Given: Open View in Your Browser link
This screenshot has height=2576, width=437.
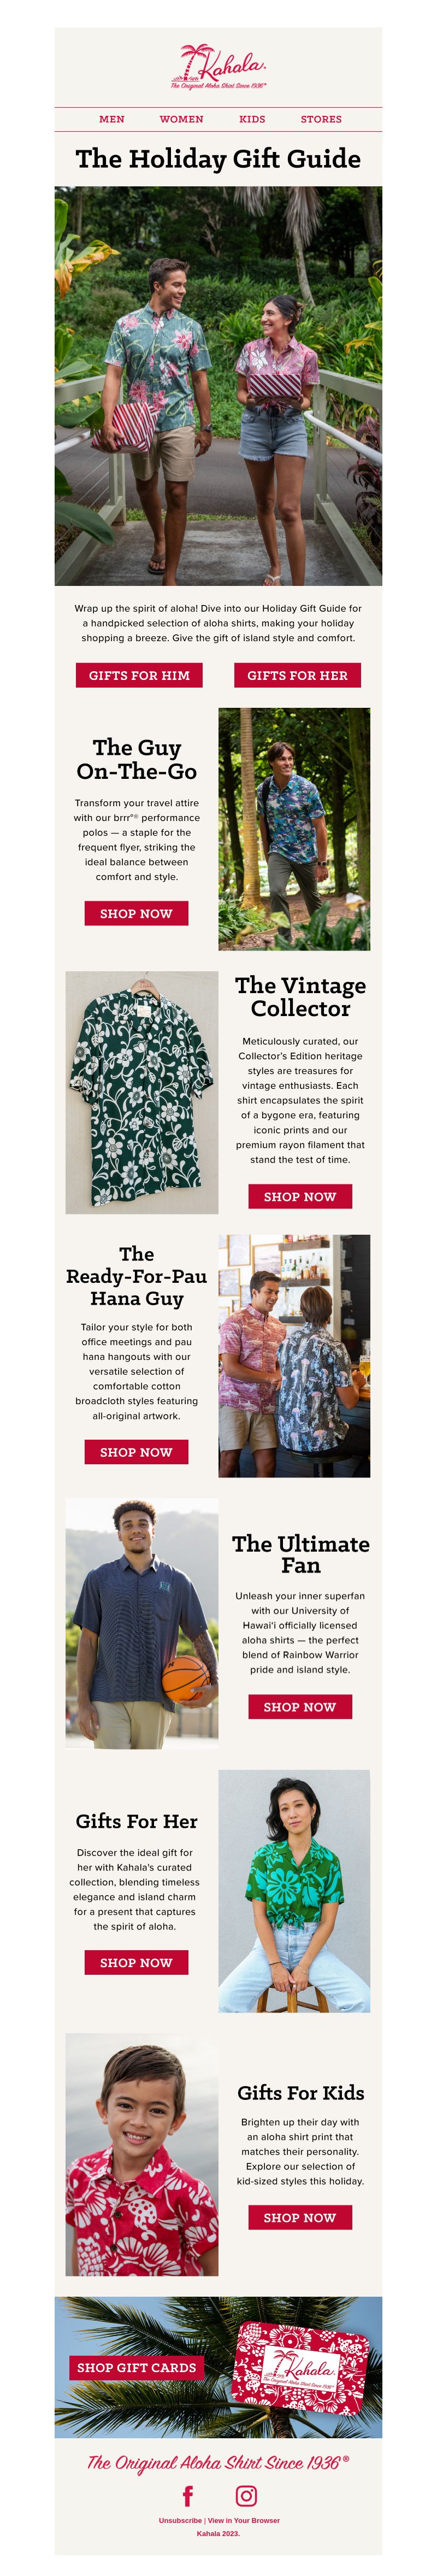Looking at the screenshot, I should (243, 2521).
